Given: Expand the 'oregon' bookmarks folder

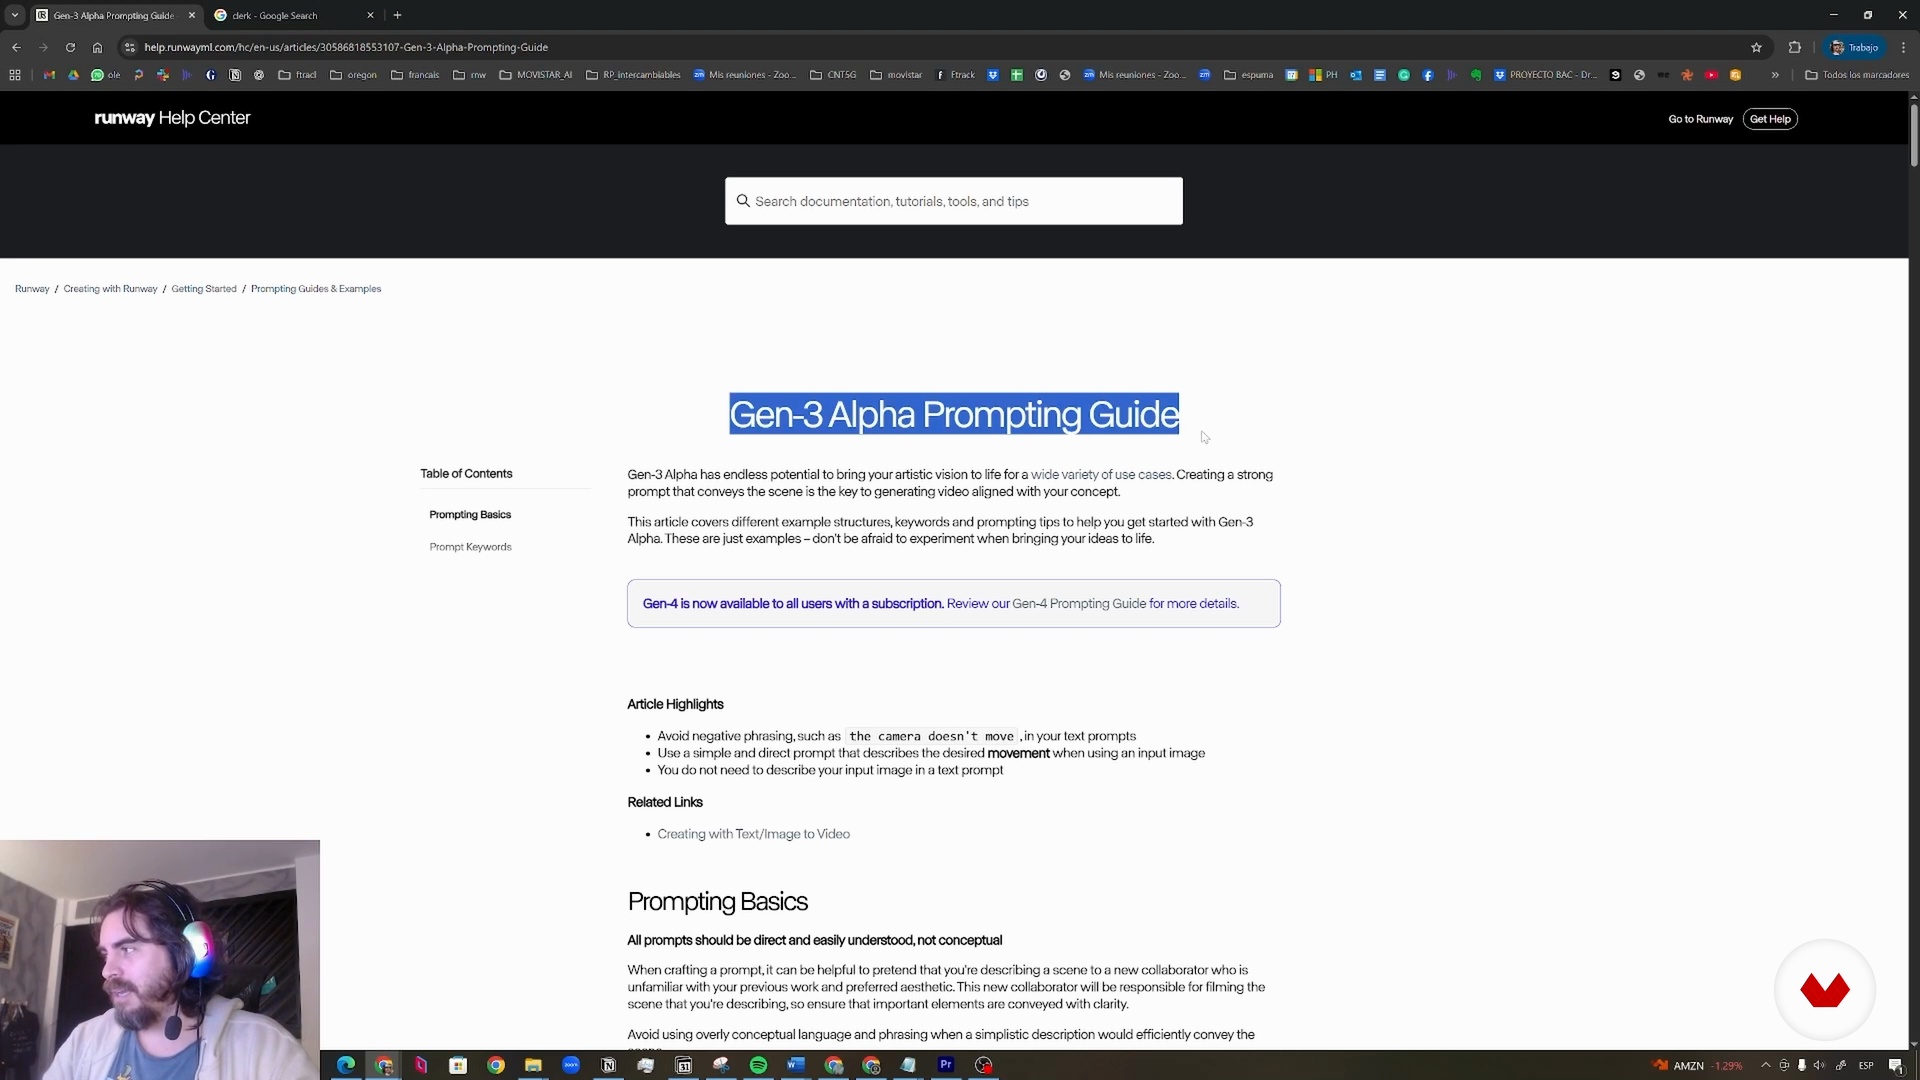Looking at the screenshot, I should coord(354,75).
